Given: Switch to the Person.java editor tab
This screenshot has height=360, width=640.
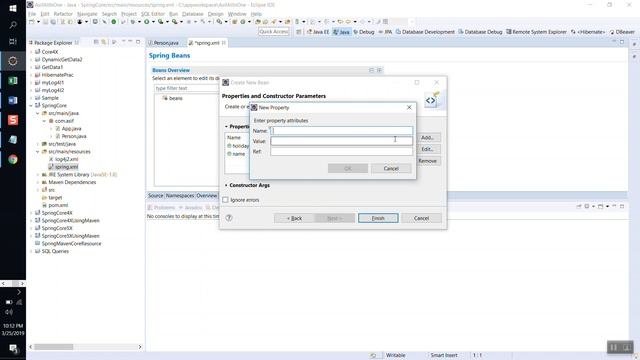Looking at the screenshot, I should [166, 43].
